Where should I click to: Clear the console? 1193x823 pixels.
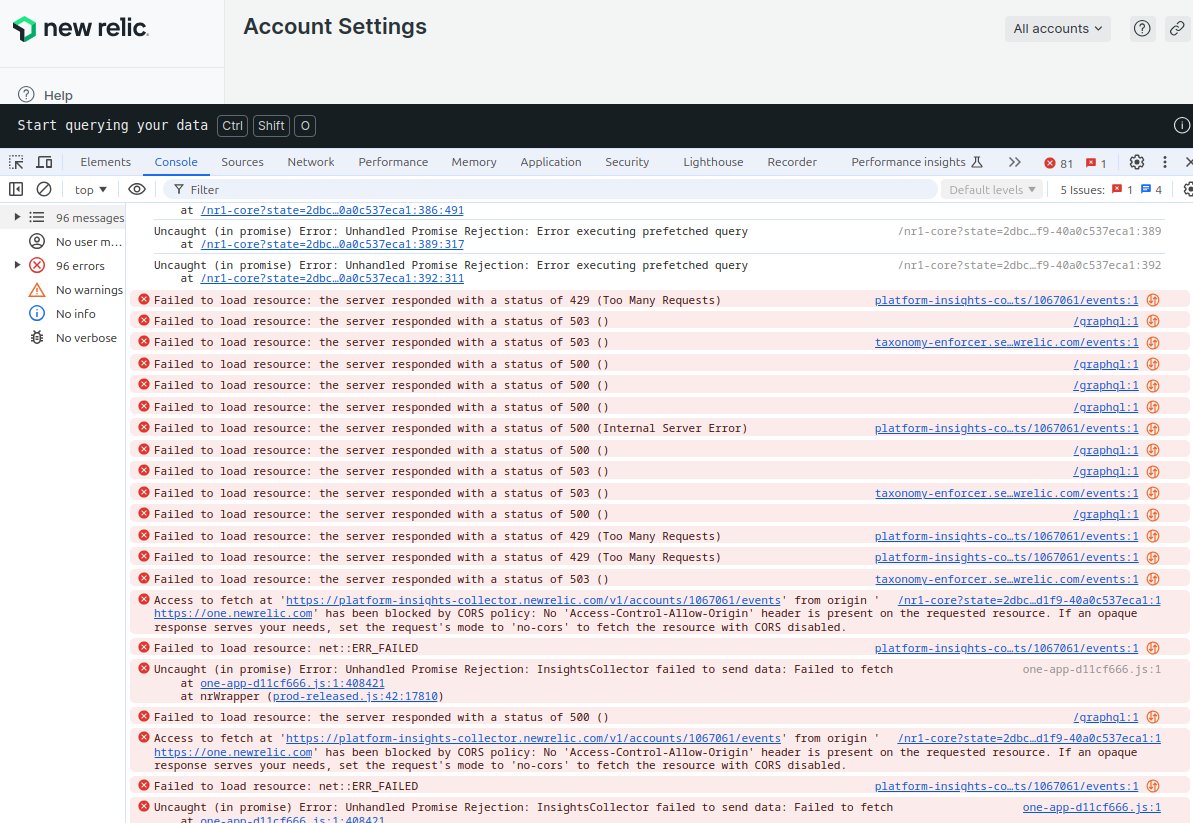click(x=44, y=189)
